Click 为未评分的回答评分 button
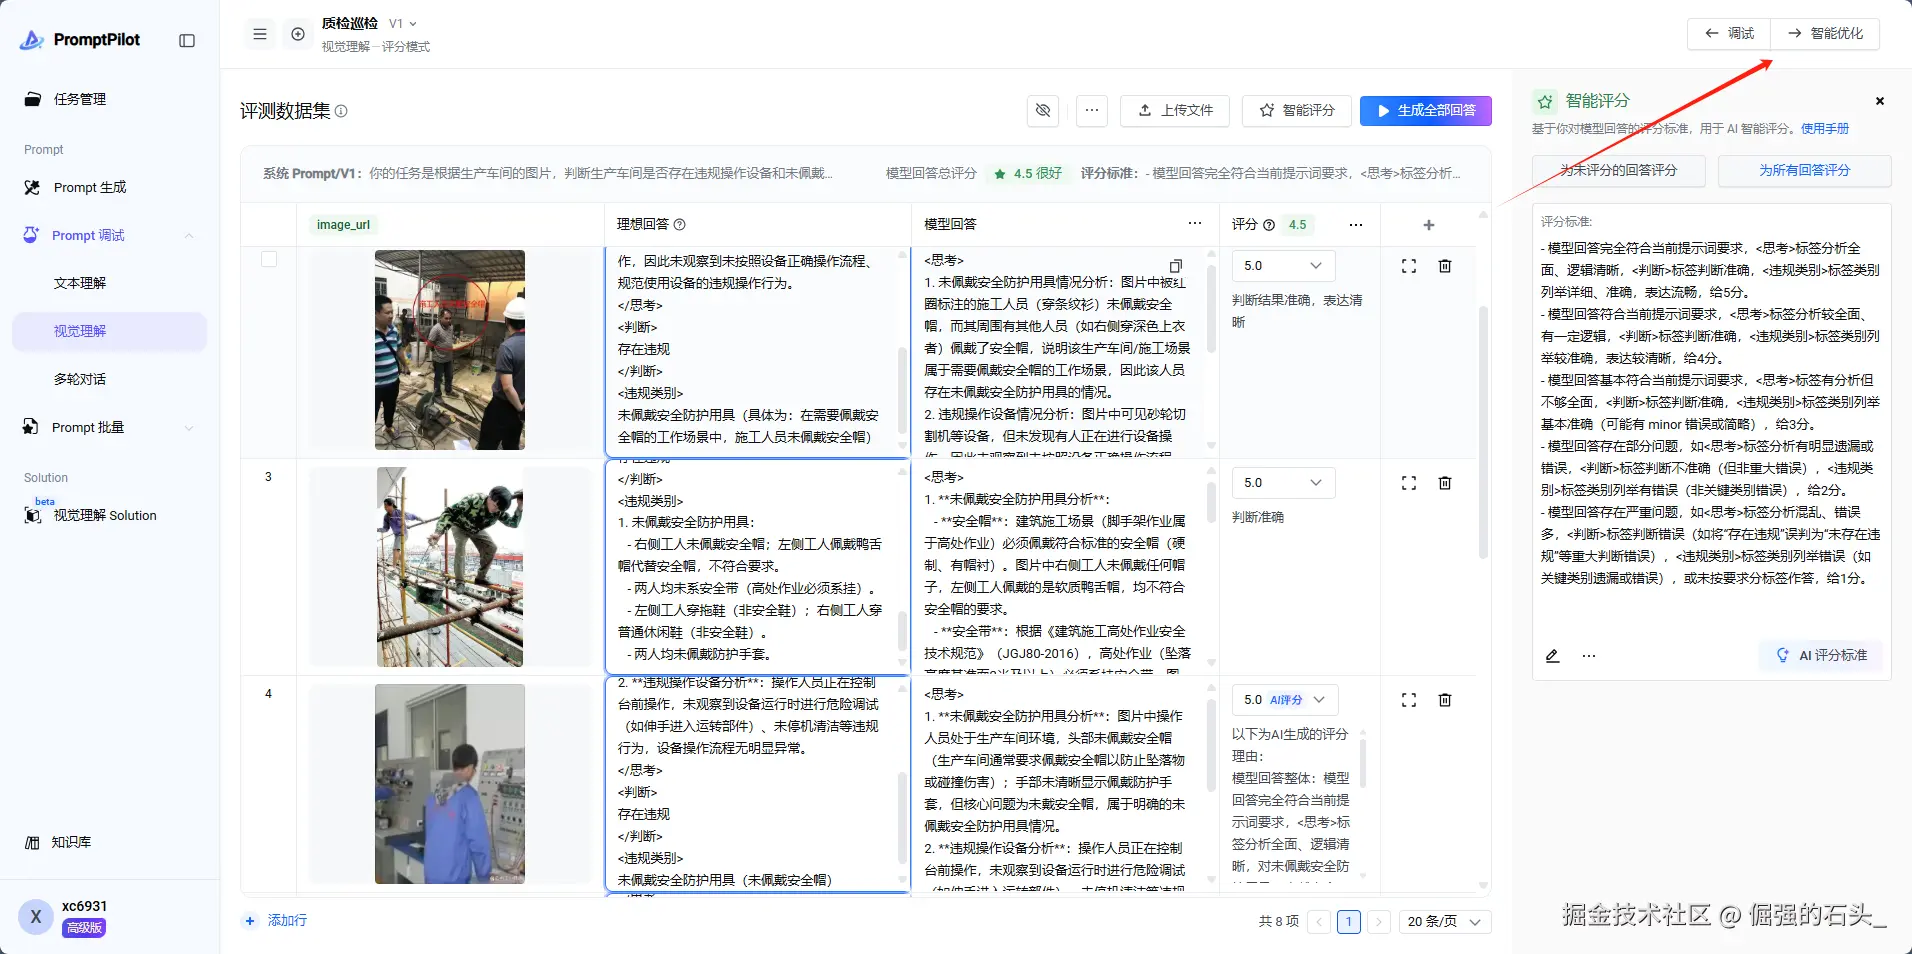 tap(1619, 170)
